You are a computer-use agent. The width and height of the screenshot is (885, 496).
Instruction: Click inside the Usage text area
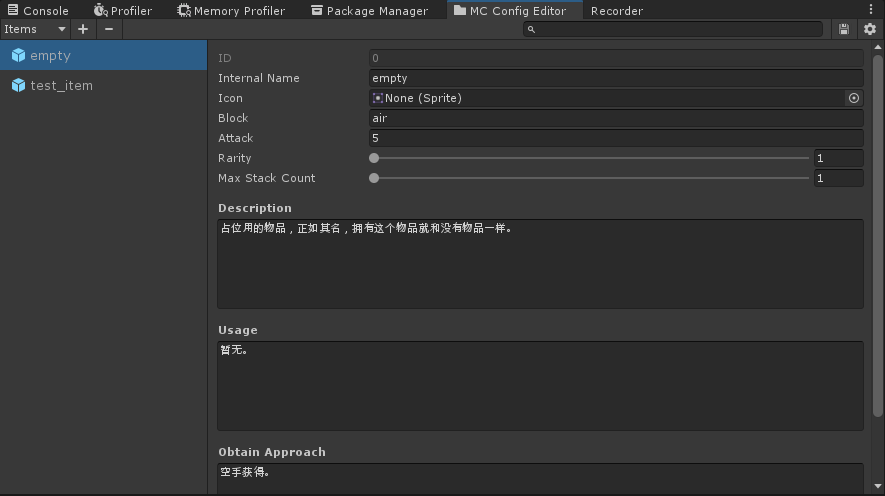tap(540, 386)
